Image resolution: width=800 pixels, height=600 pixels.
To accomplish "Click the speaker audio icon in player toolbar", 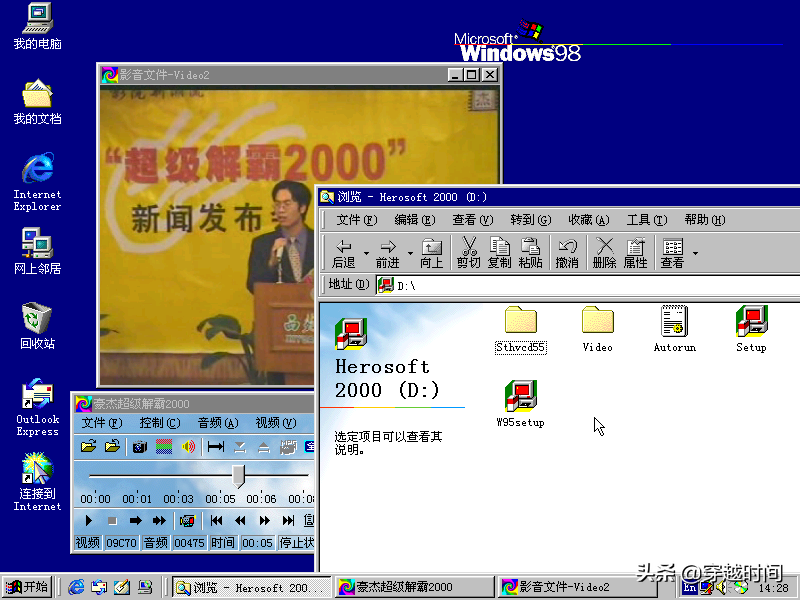I will pos(188,447).
